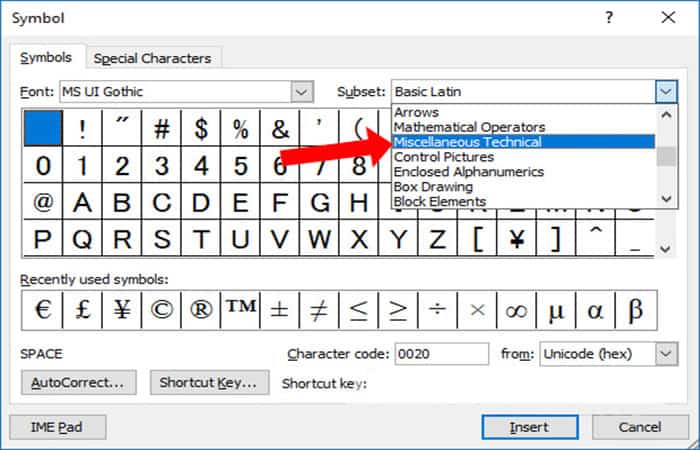Choose Control Pictures subset
Viewport: 700px width, 450px height.
point(523,157)
